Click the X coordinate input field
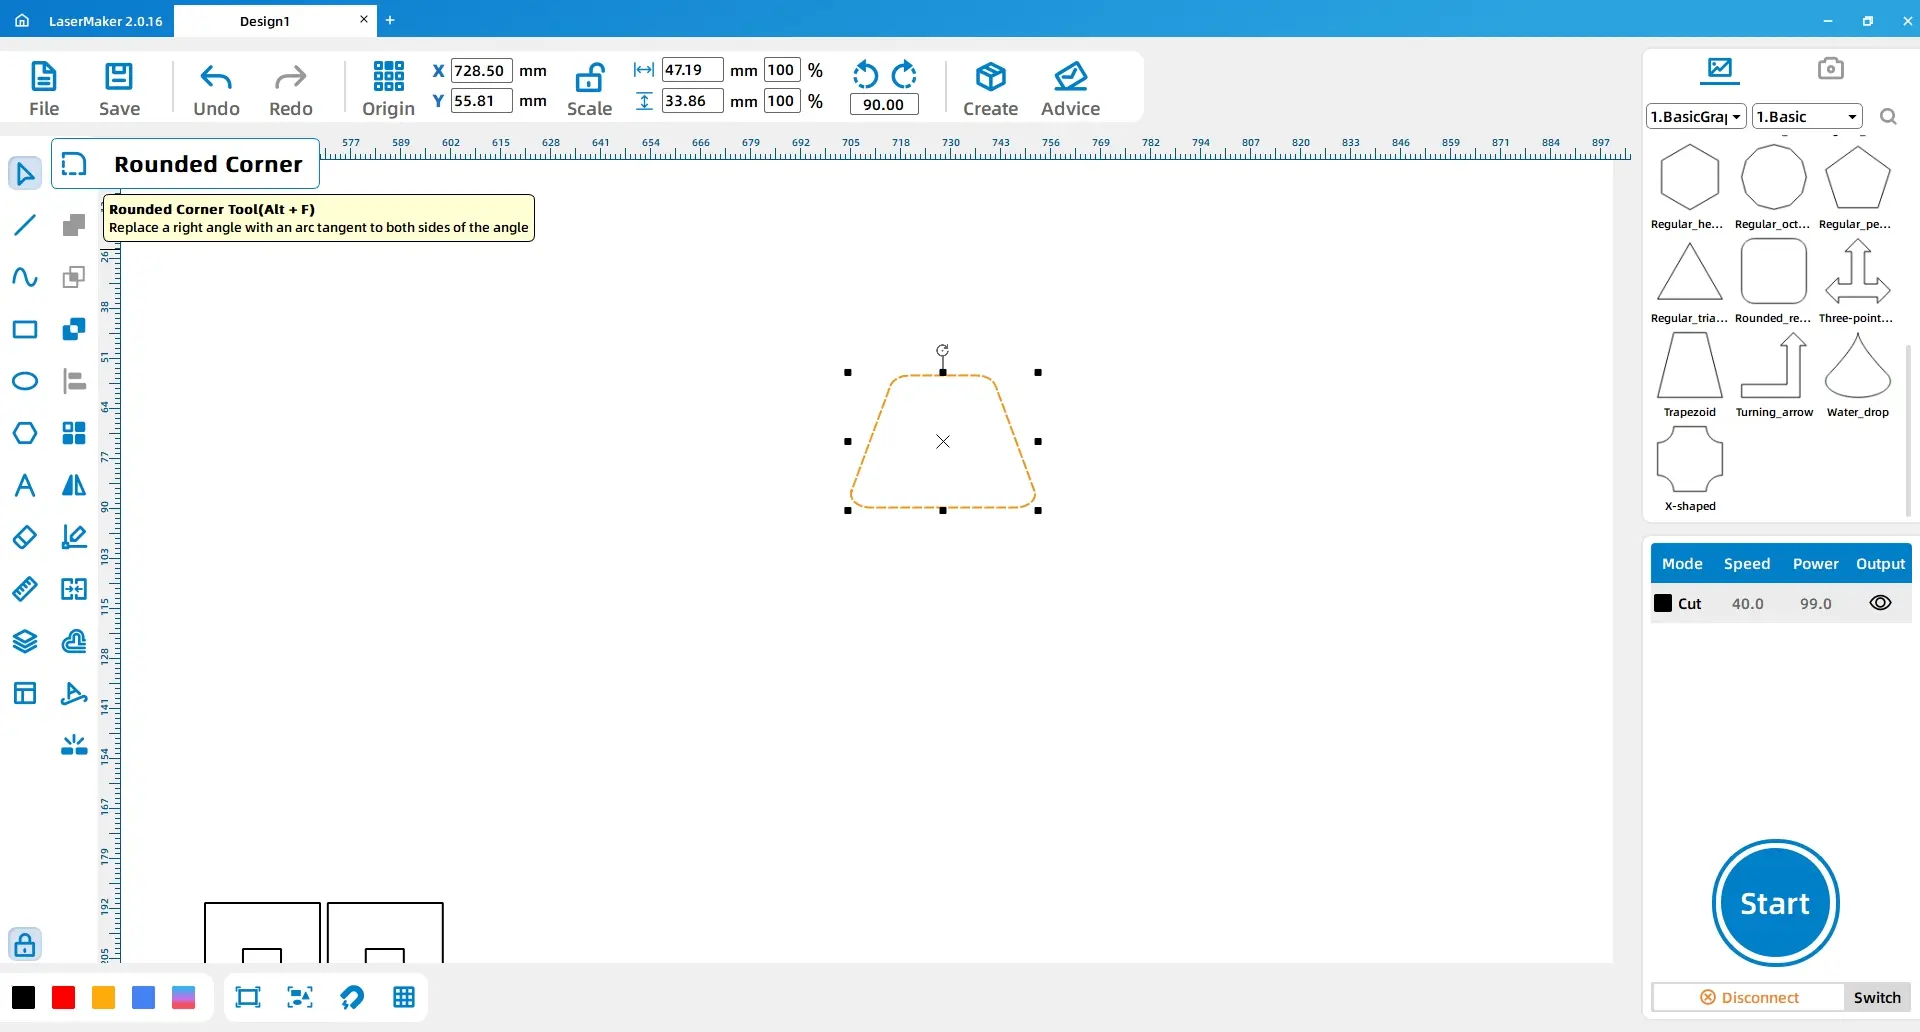Image resolution: width=1920 pixels, height=1032 pixels. [482, 70]
